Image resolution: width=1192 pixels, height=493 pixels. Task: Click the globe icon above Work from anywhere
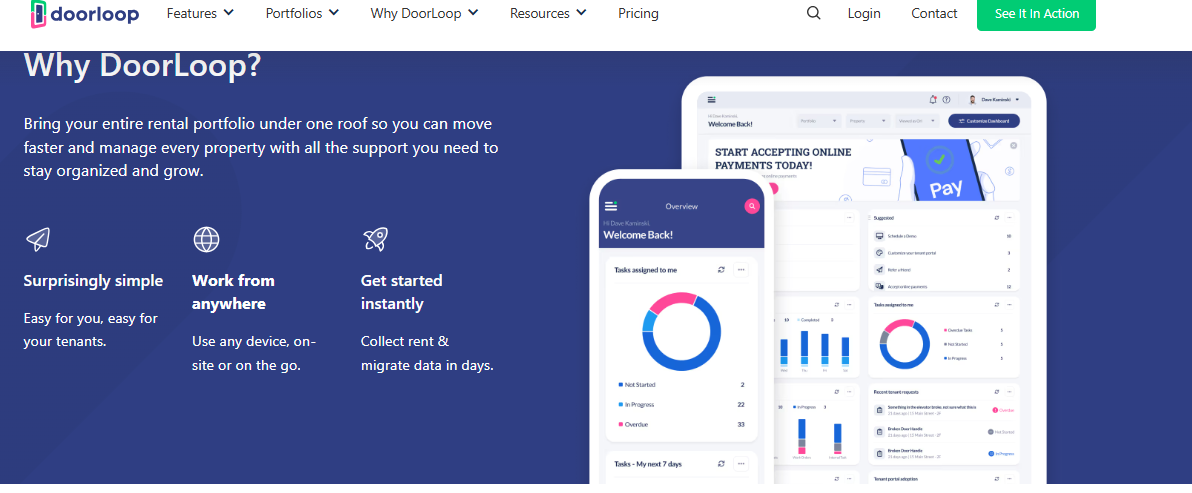pos(206,239)
